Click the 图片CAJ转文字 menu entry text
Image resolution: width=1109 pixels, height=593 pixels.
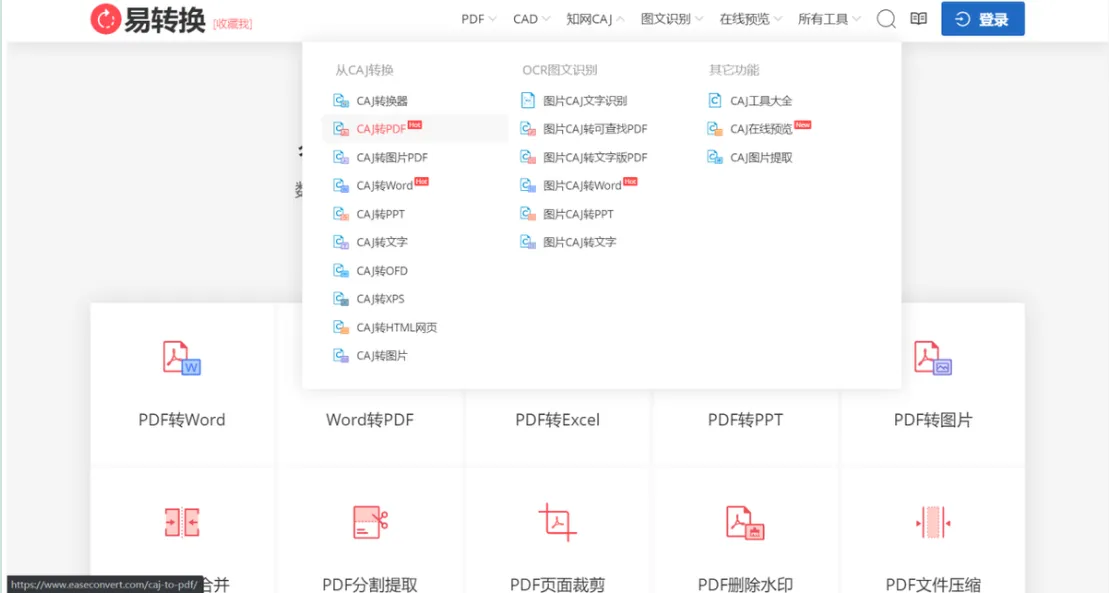point(579,242)
